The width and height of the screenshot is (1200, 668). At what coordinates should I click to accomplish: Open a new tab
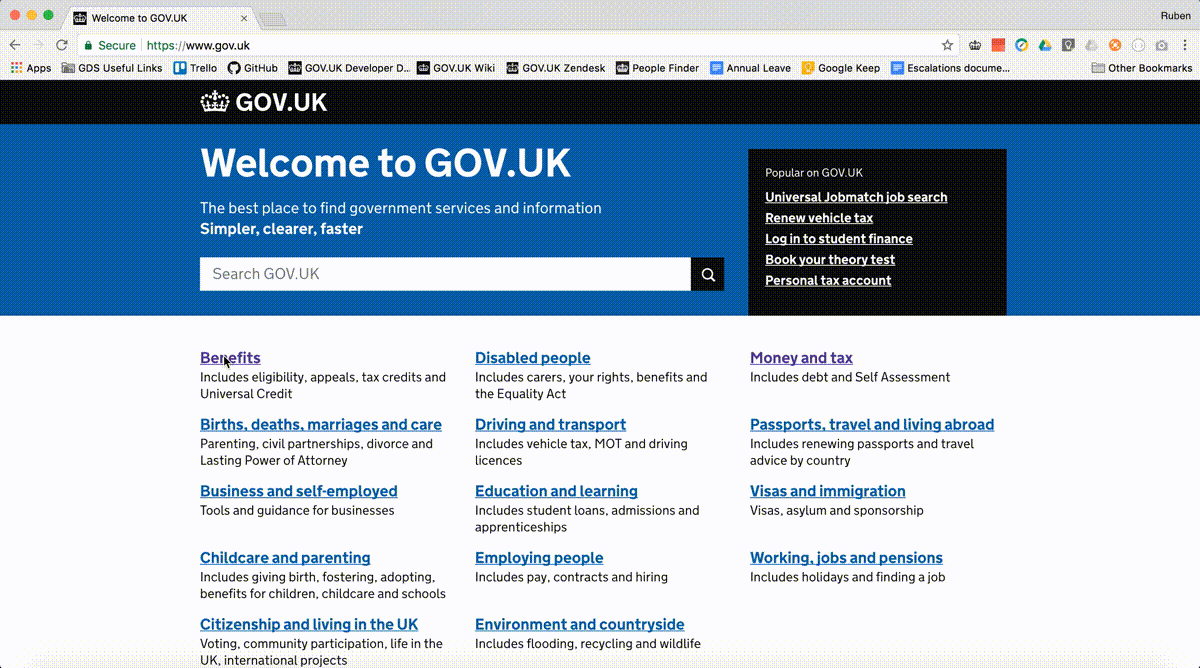(273, 19)
